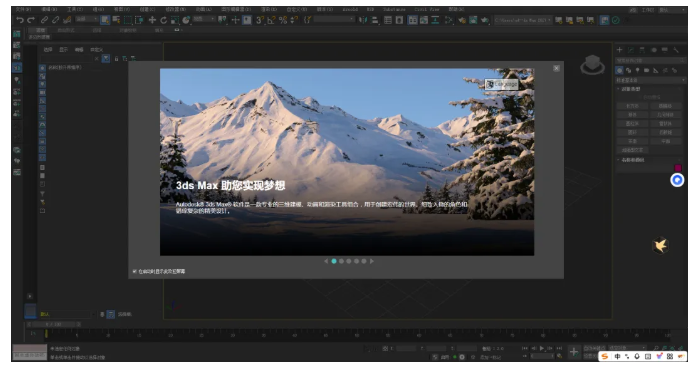Viewport: 696px width, 376px height.
Task: Toggle Percent Snap button
Action: point(283,20)
